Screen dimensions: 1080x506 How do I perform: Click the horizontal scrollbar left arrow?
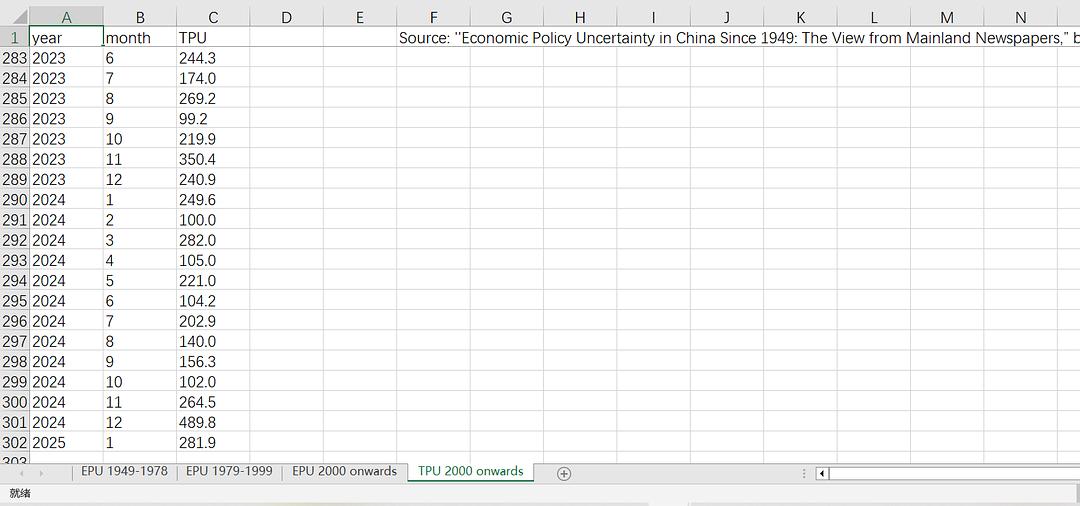click(822, 473)
